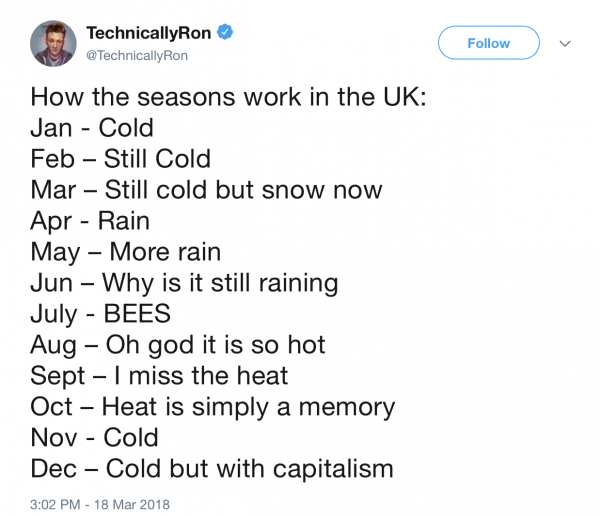600x516 pixels.
Task: Click "Mar – Still cold but snow now" text
Action: tap(206, 190)
